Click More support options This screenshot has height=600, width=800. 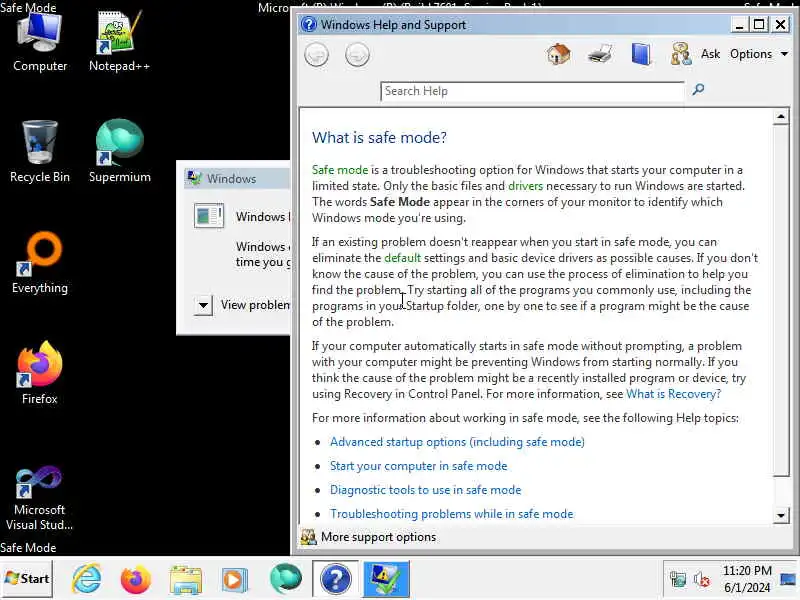378,537
